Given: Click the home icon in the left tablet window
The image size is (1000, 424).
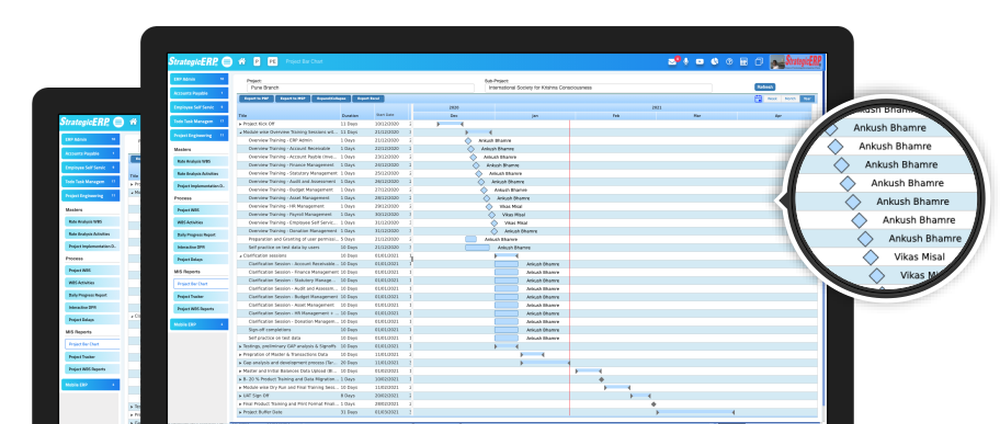Looking at the screenshot, I should pyautogui.click(x=133, y=121).
